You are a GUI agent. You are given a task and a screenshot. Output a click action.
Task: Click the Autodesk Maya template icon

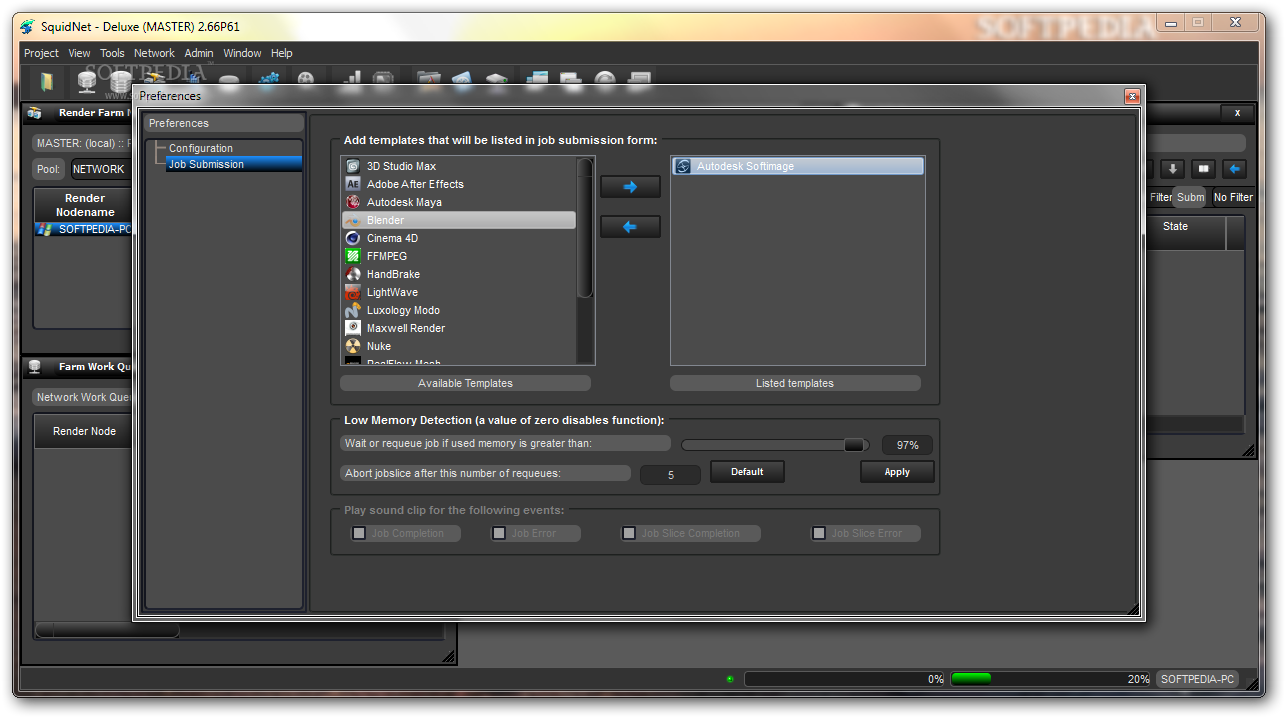point(352,202)
